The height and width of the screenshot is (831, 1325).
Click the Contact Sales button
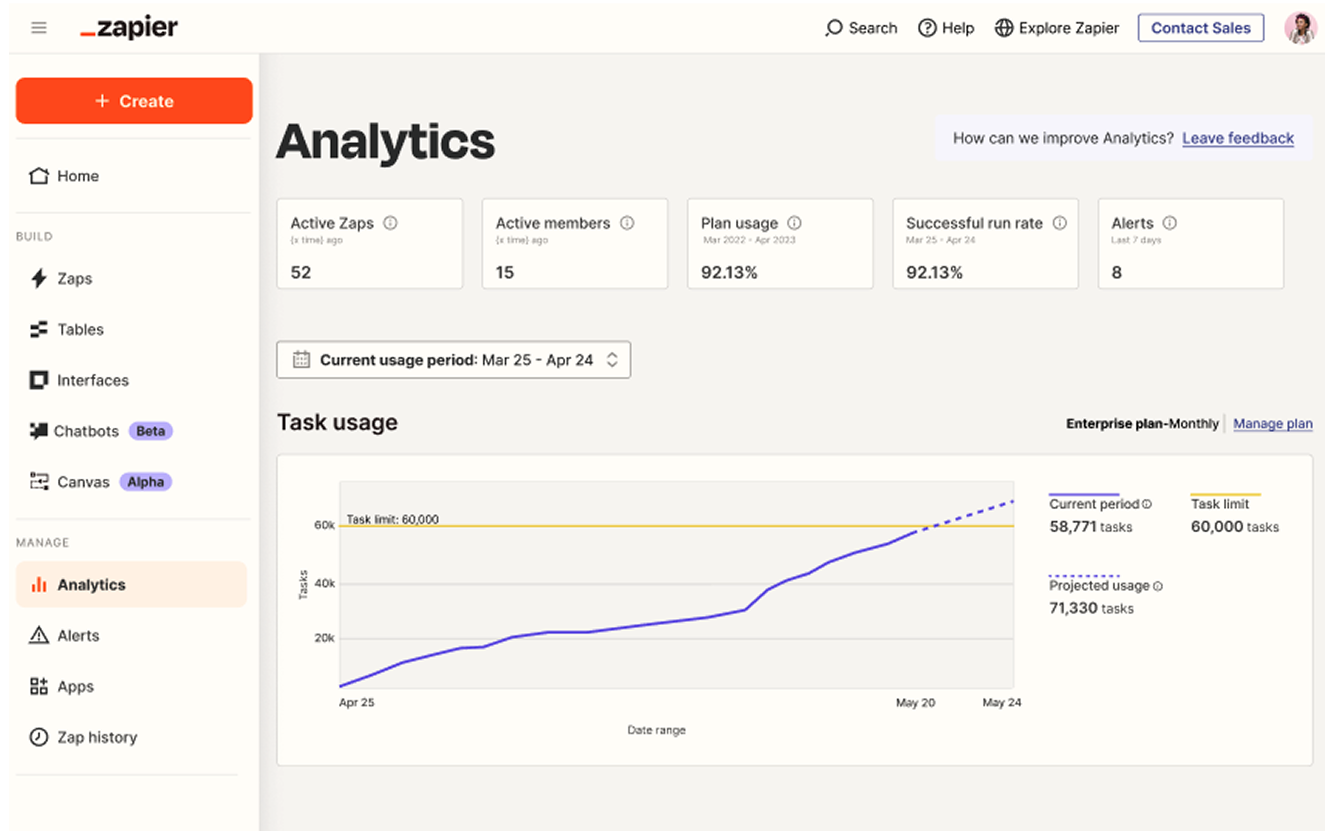[1200, 28]
